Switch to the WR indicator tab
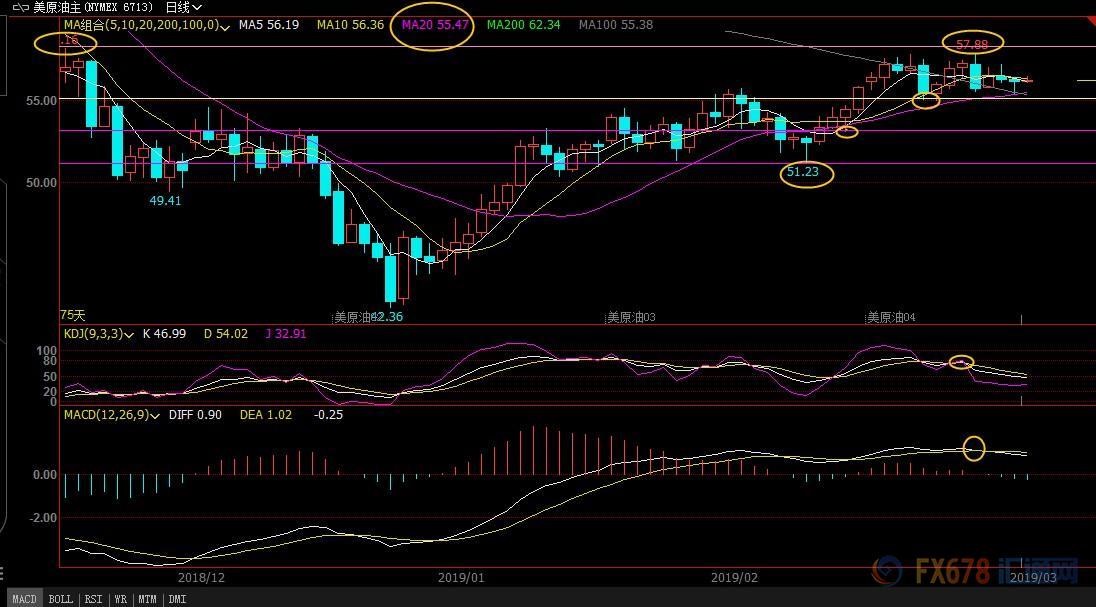The image size is (1096, 607). pos(121,599)
